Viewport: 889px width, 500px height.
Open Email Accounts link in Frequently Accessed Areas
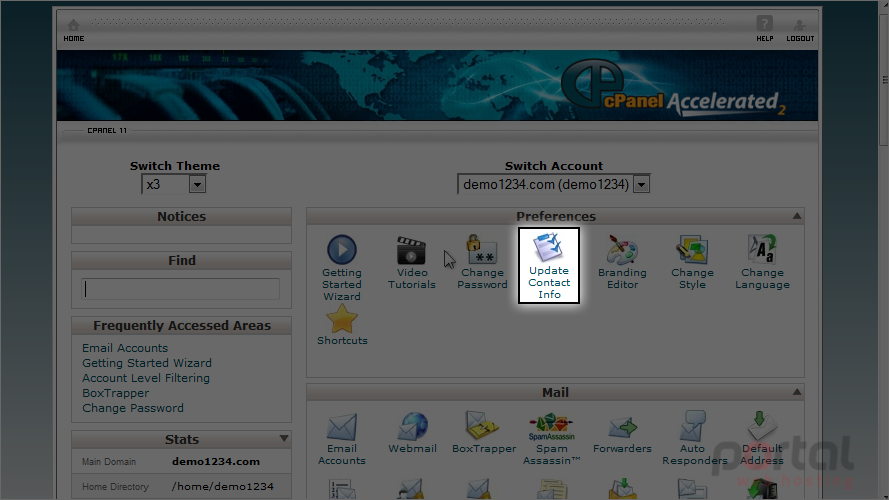(125, 348)
